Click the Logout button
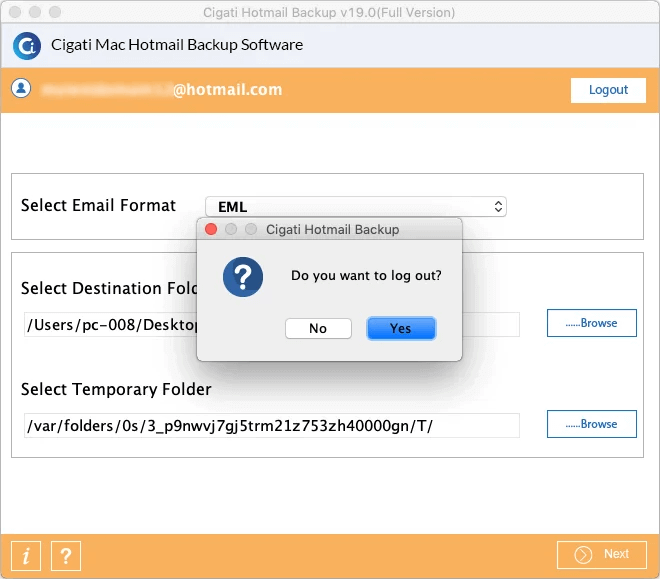The image size is (660, 579). [608, 90]
